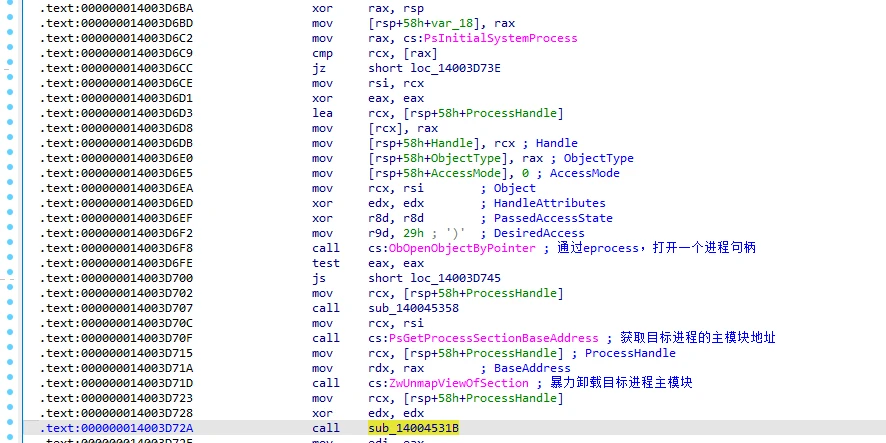This screenshot has height=443, width=886.
Task: Click 'eax, eax' operands of test
Action: point(396,263)
